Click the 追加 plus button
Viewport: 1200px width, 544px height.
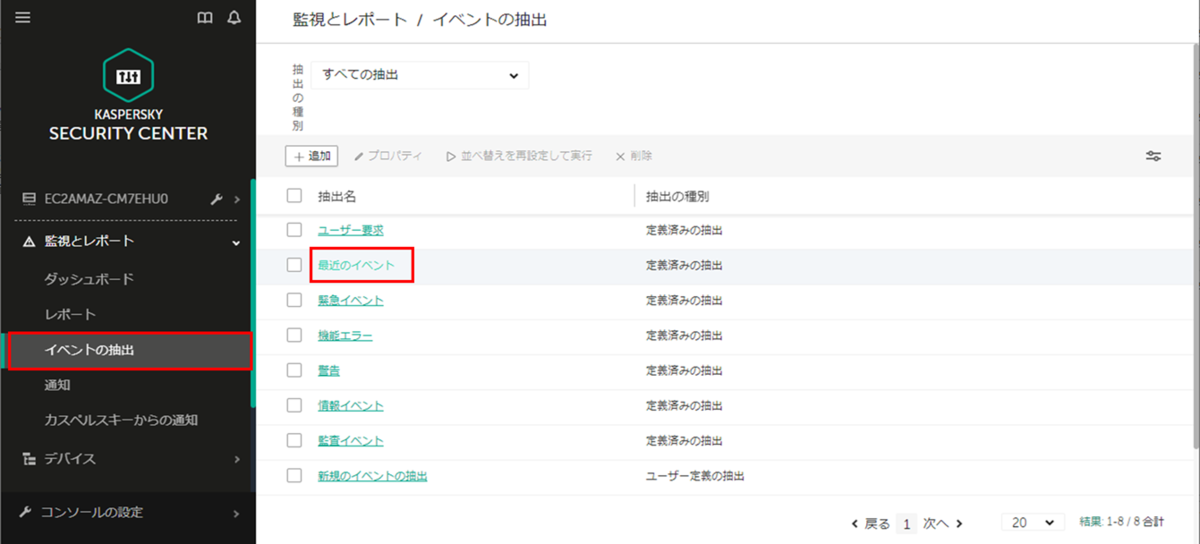click(311, 156)
